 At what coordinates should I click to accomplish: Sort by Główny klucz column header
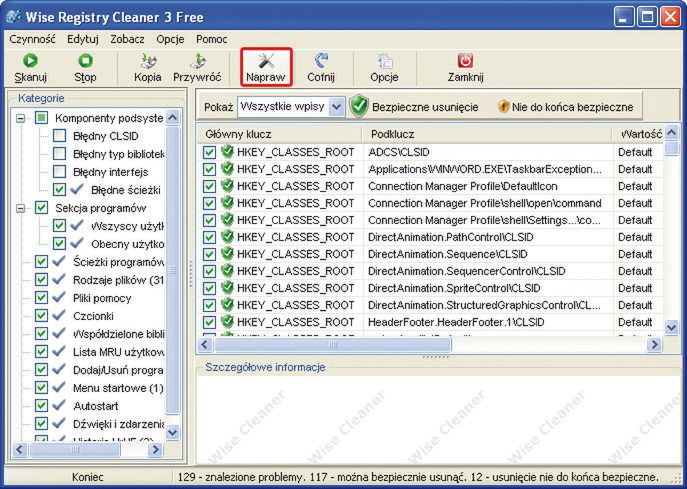280,134
